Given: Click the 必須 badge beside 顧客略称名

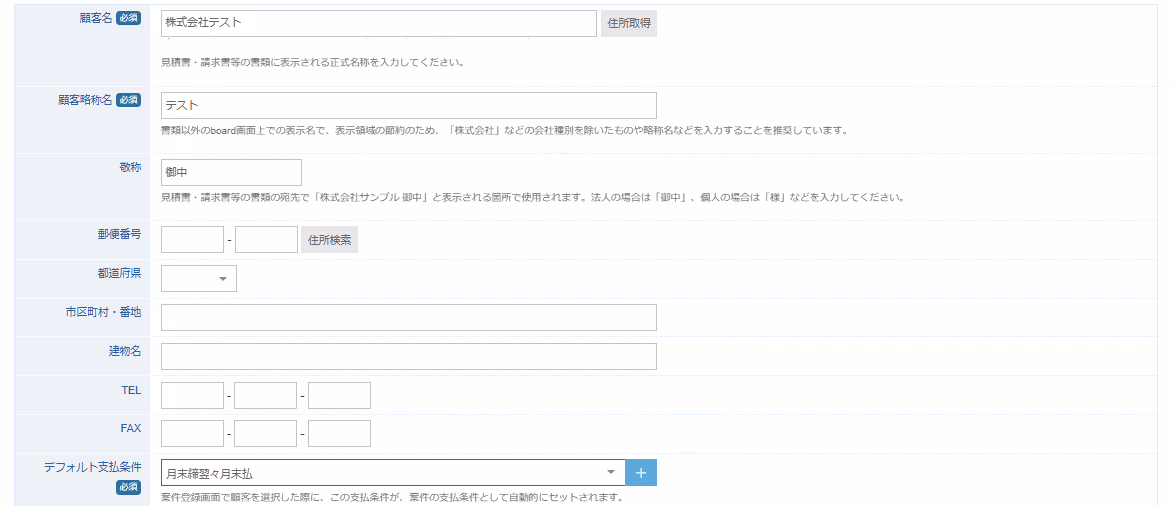Looking at the screenshot, I should (129, 100).
